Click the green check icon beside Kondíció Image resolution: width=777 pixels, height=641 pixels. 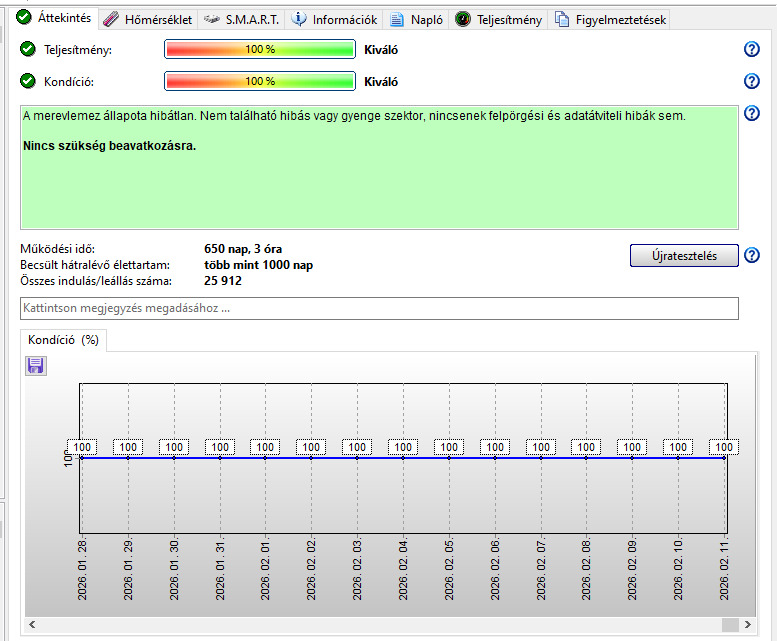pos(28,81)
